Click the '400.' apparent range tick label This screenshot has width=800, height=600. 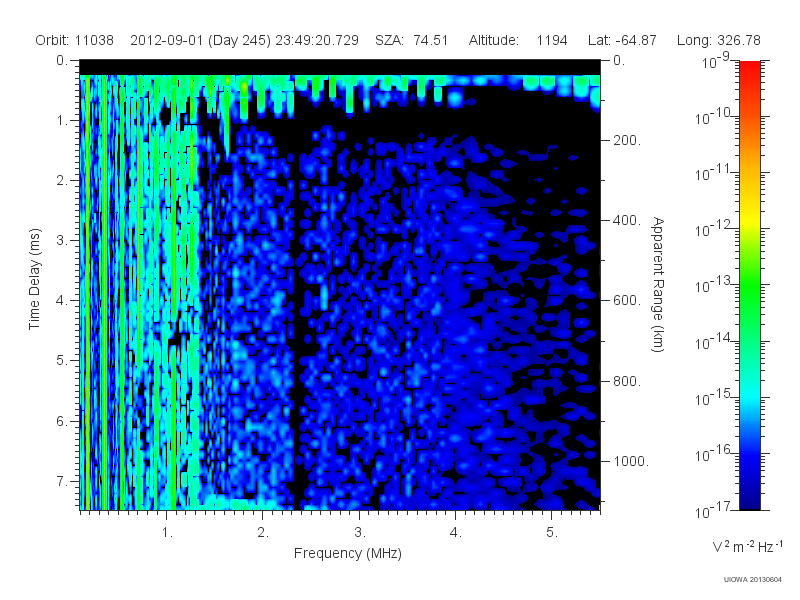tap(627, 220)
